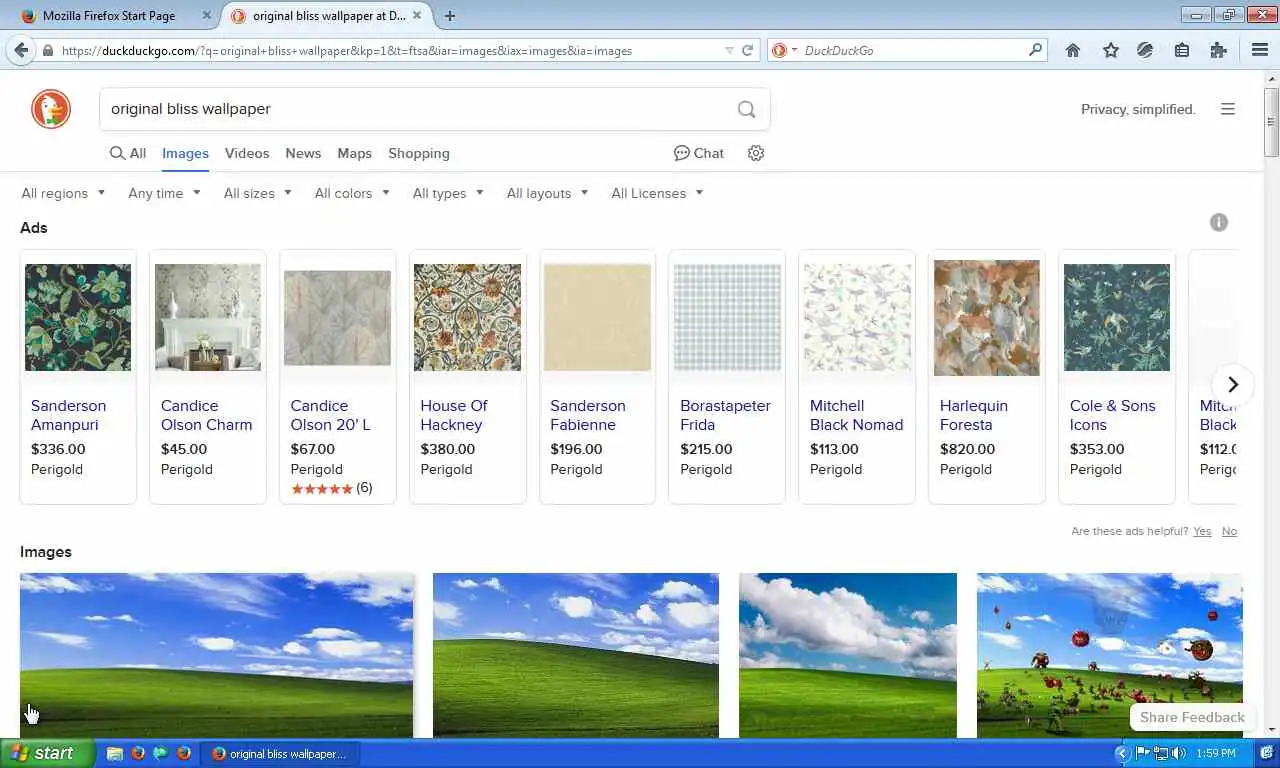Click Yes for ads helpful
1280x768 pixels.
click(1202, 531)
